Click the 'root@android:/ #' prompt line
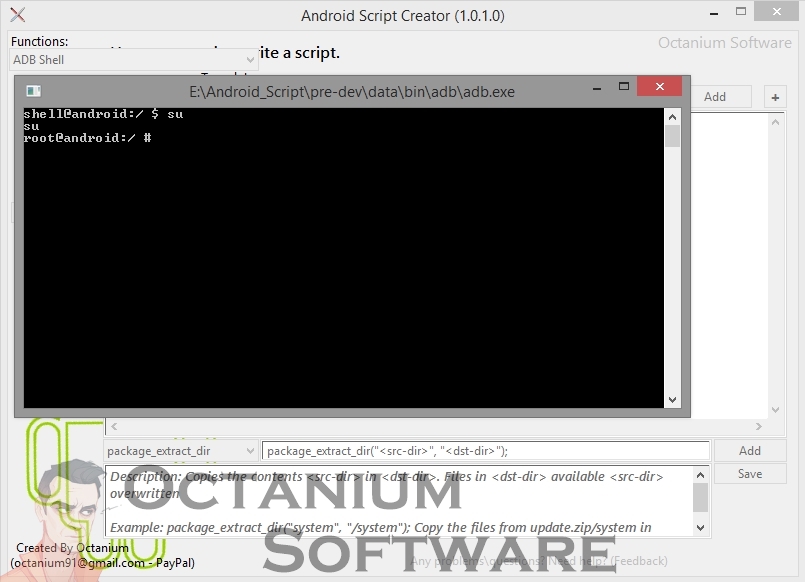The width and height of the screenshot is (805, 582). (x=87, y=138)
